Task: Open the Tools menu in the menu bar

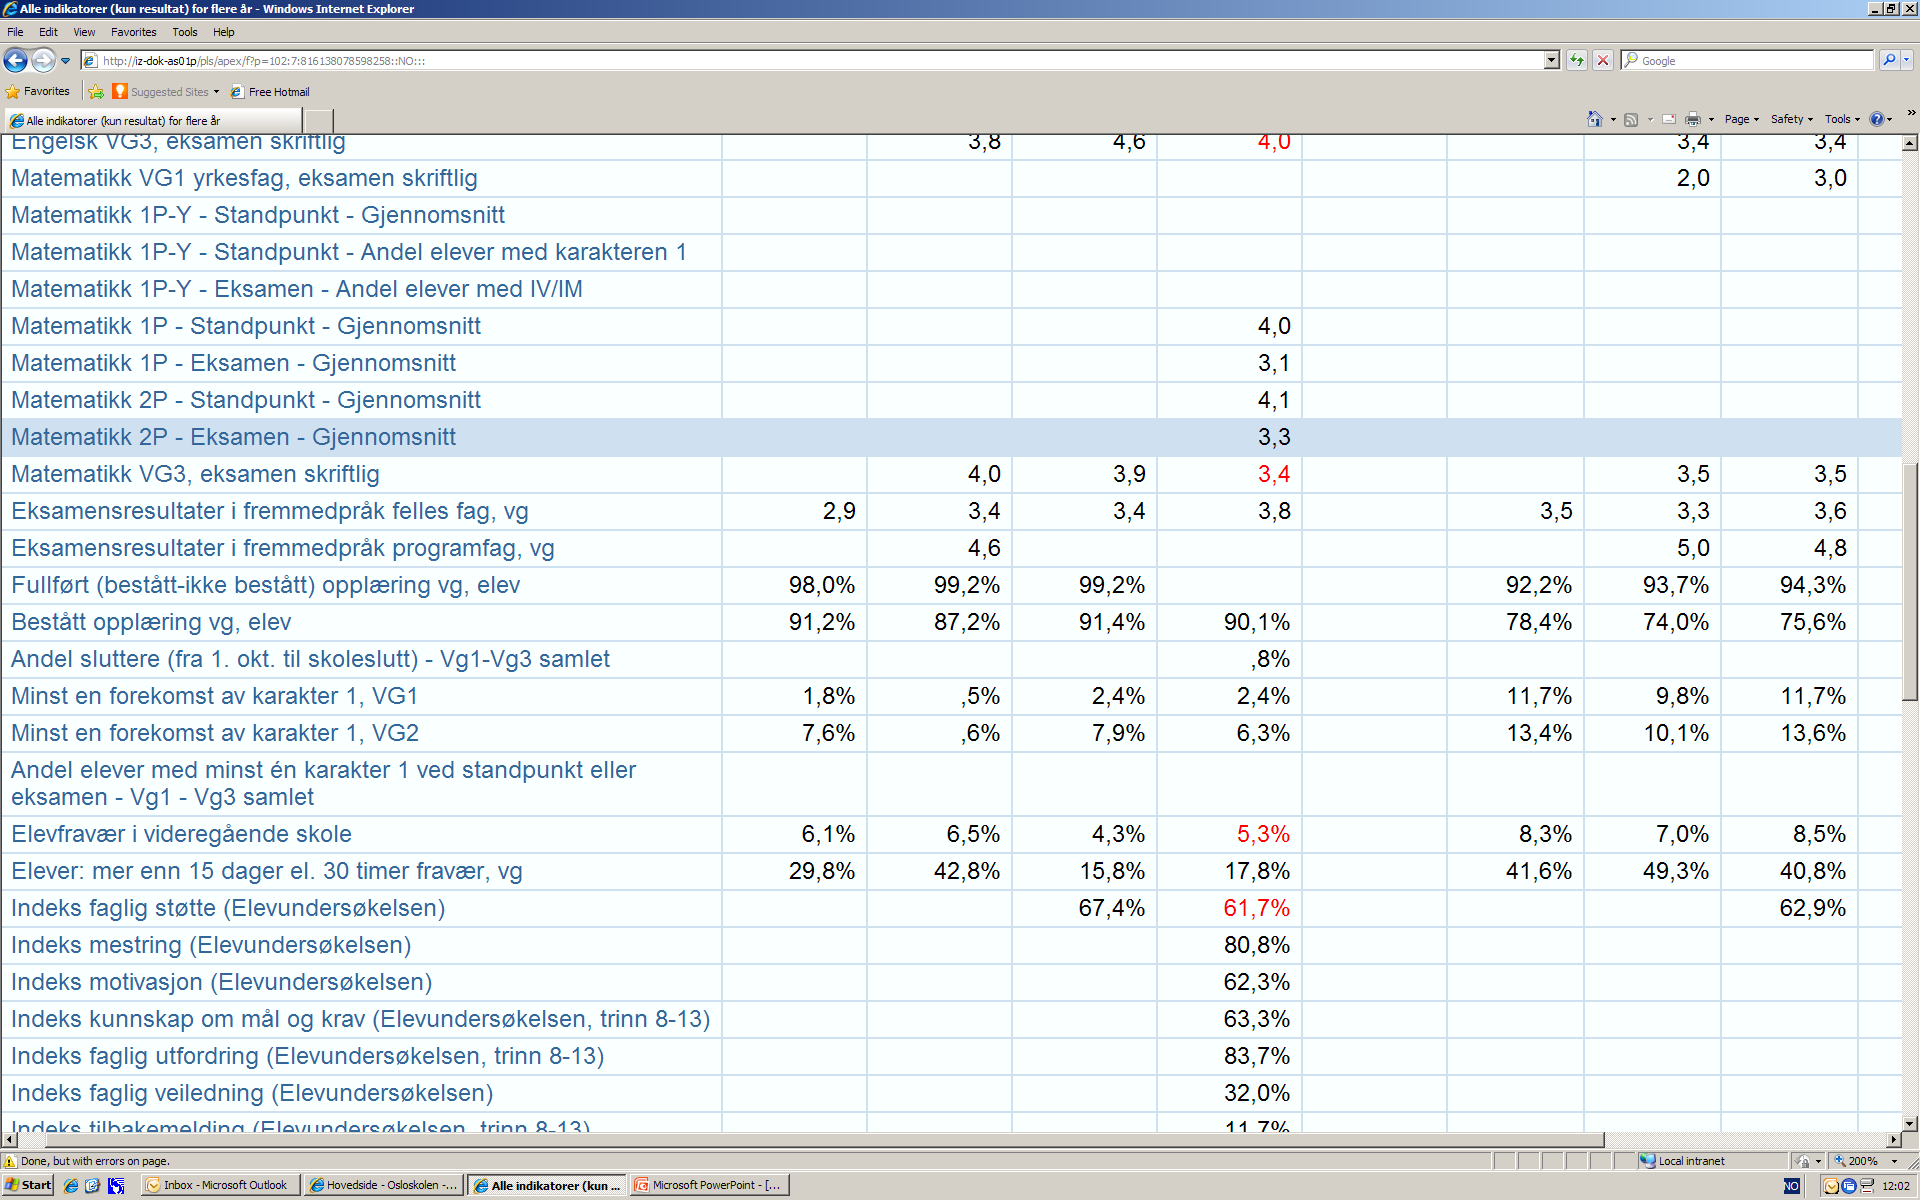Action: (x=185, y=32)
